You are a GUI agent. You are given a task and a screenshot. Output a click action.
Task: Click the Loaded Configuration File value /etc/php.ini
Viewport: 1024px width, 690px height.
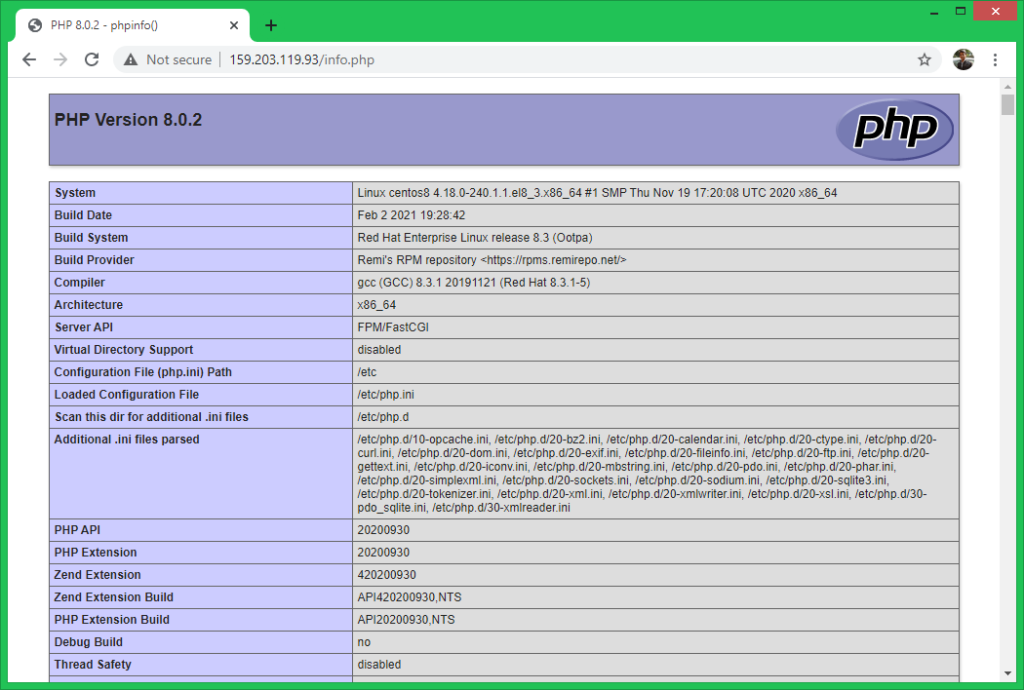[386, 394]
